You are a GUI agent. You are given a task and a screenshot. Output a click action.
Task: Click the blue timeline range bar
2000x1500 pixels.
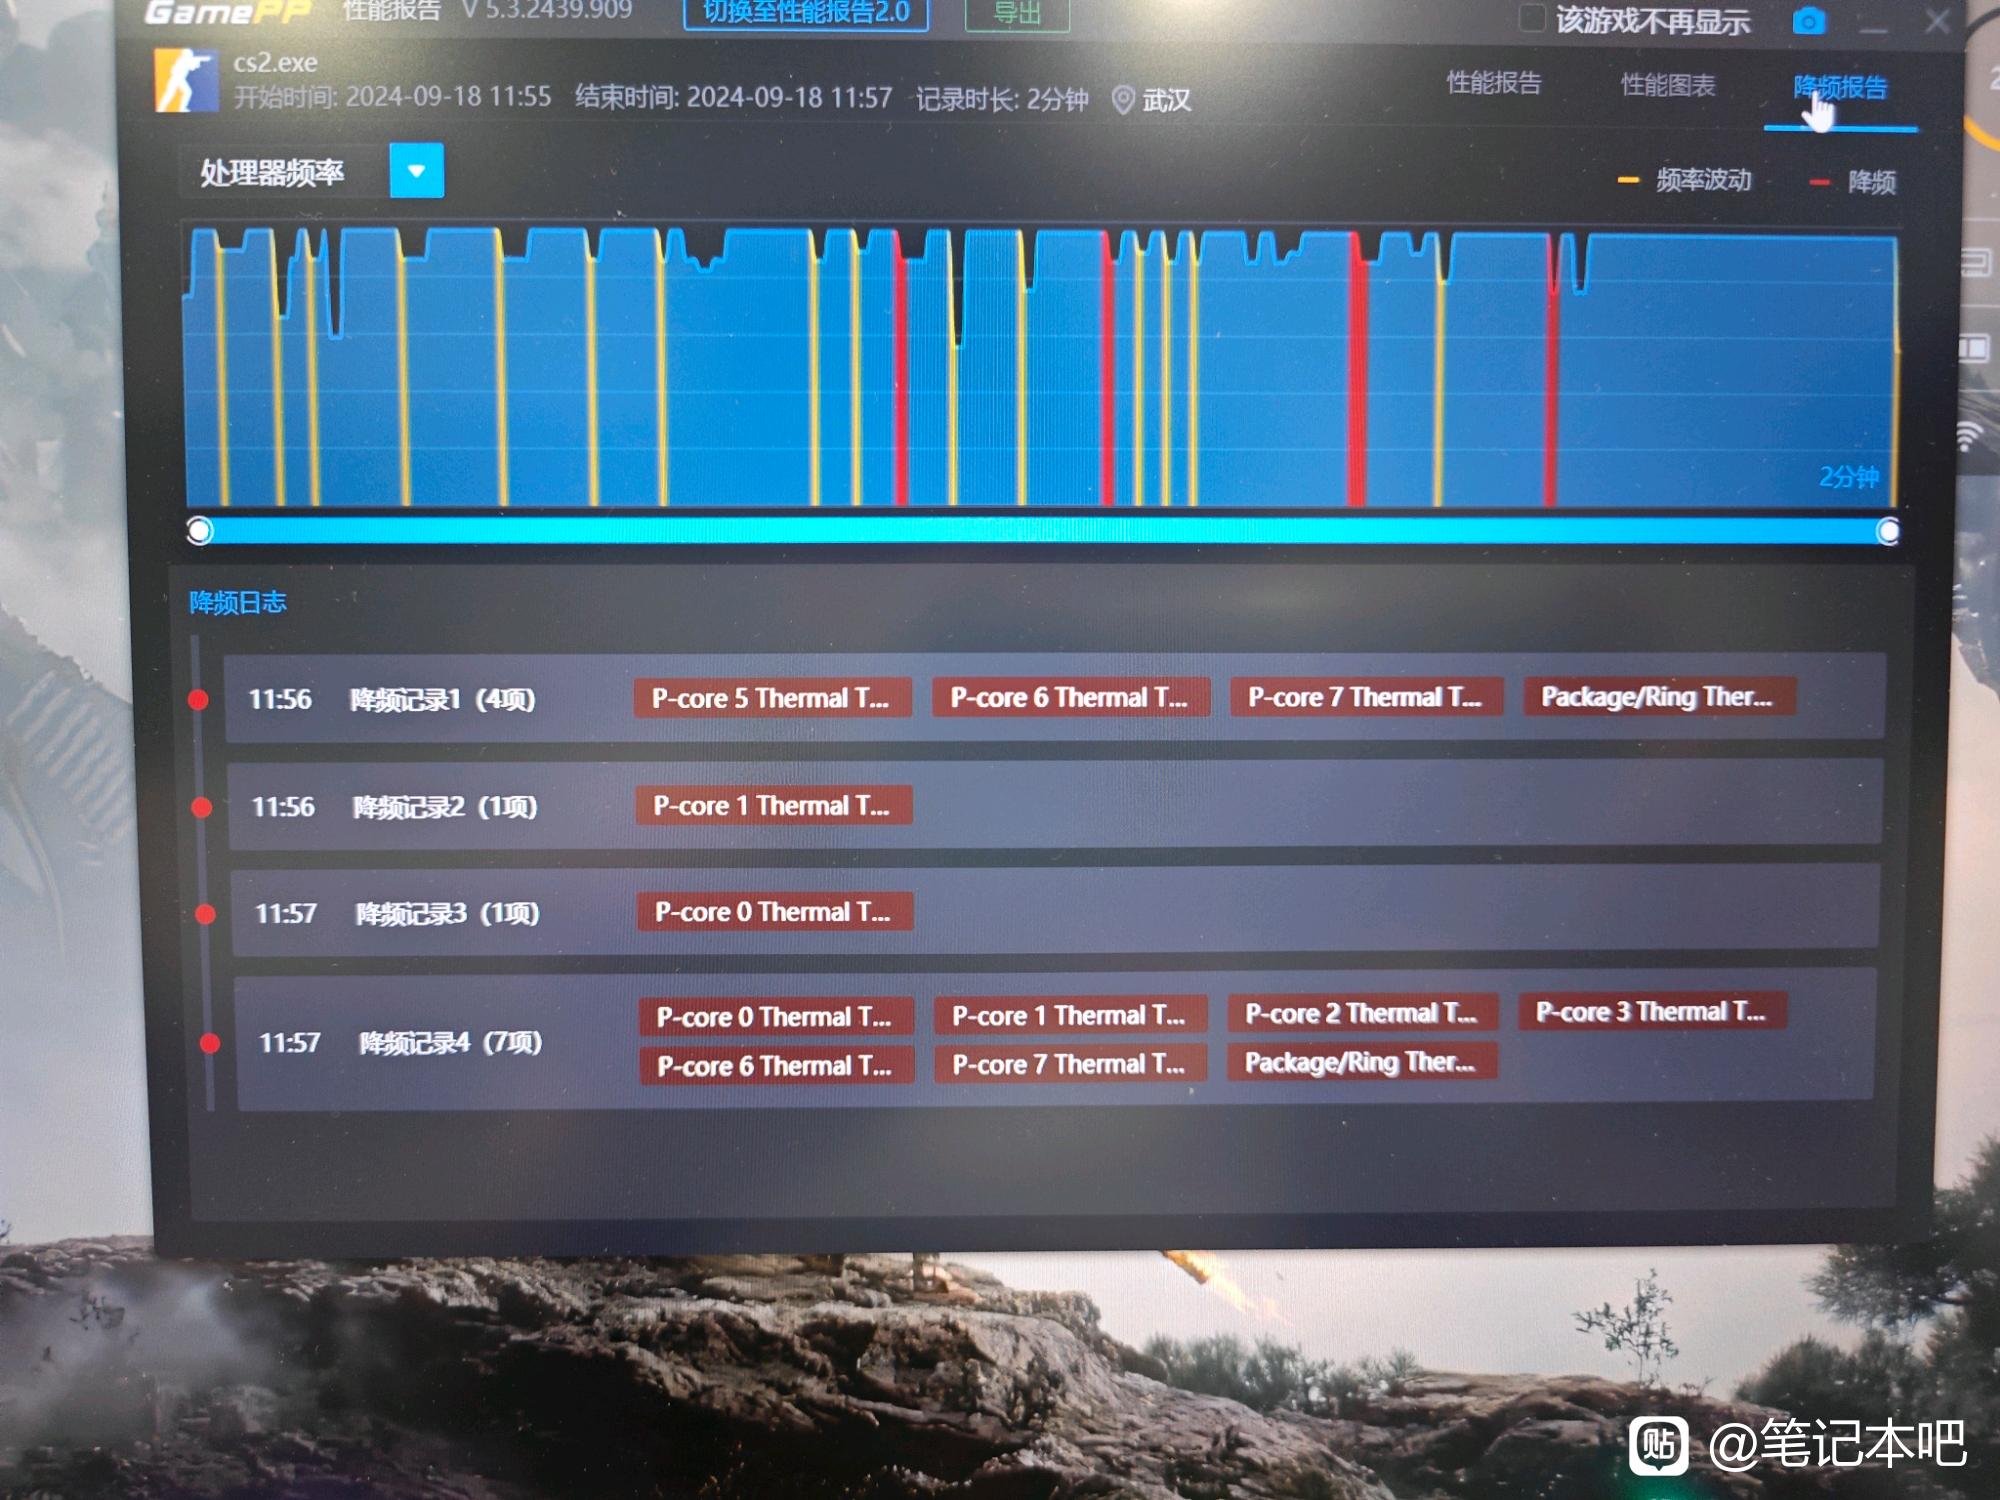tap(1044, 530)
